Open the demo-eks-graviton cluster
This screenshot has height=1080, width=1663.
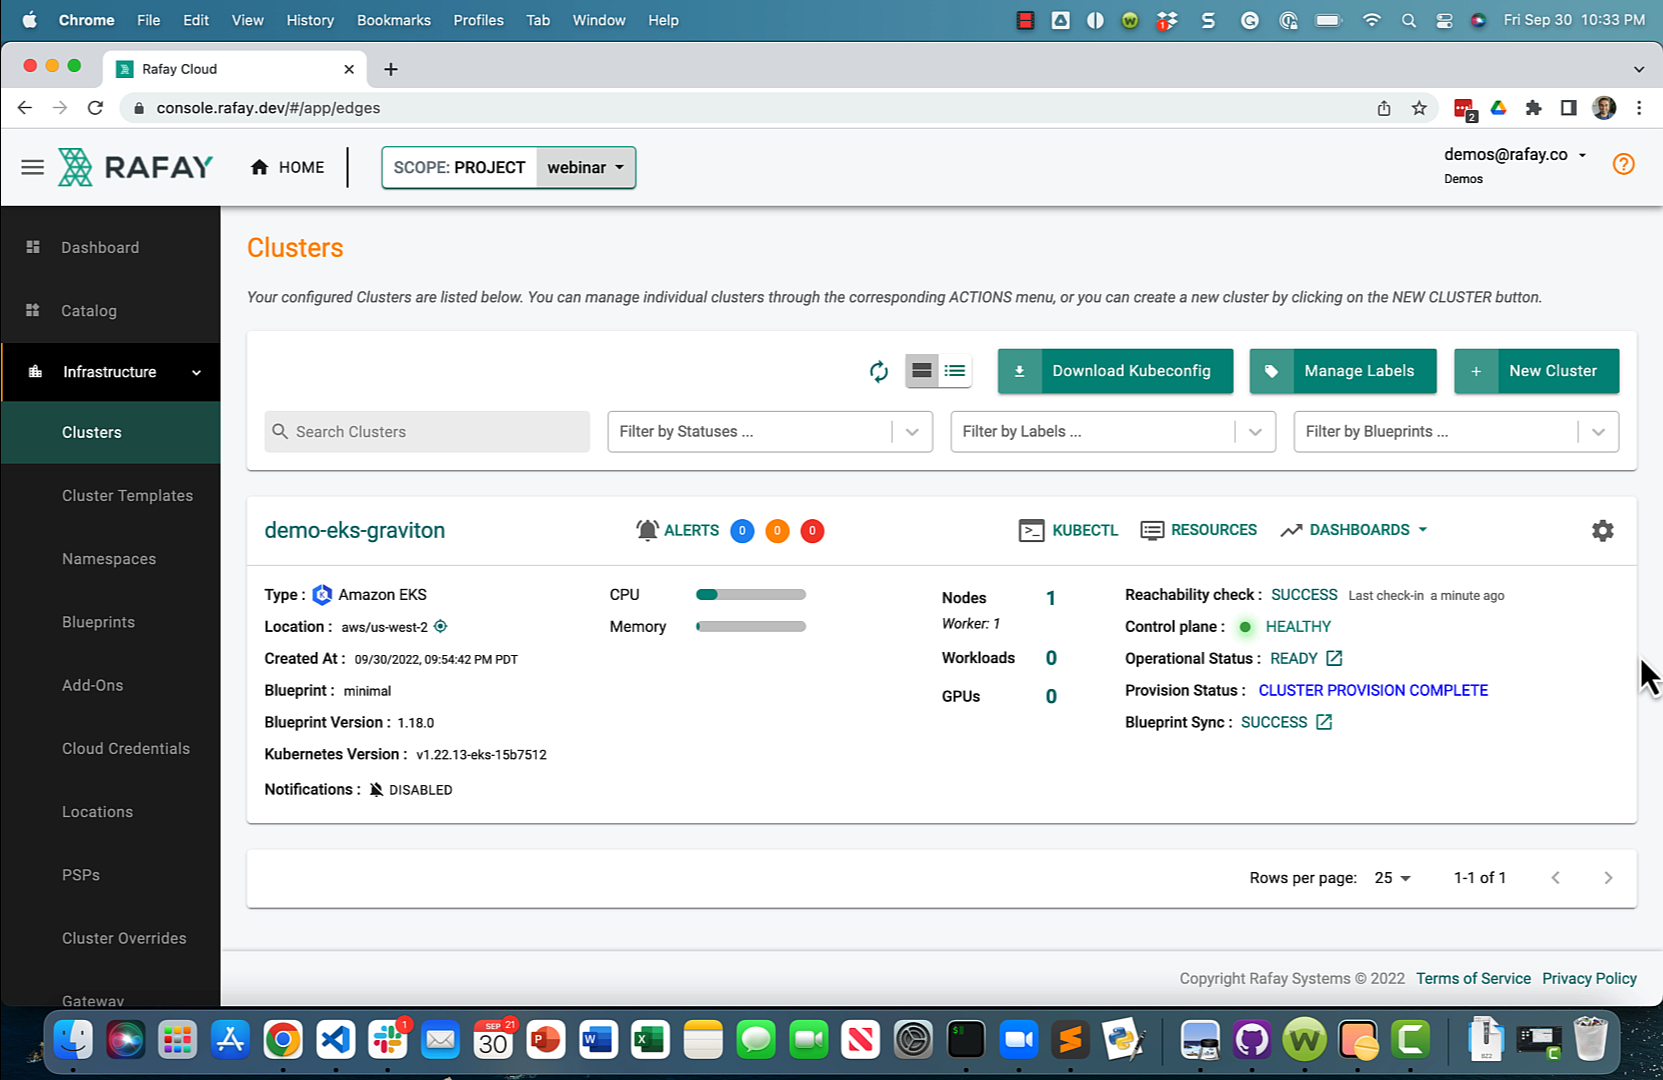click(354, 530)
